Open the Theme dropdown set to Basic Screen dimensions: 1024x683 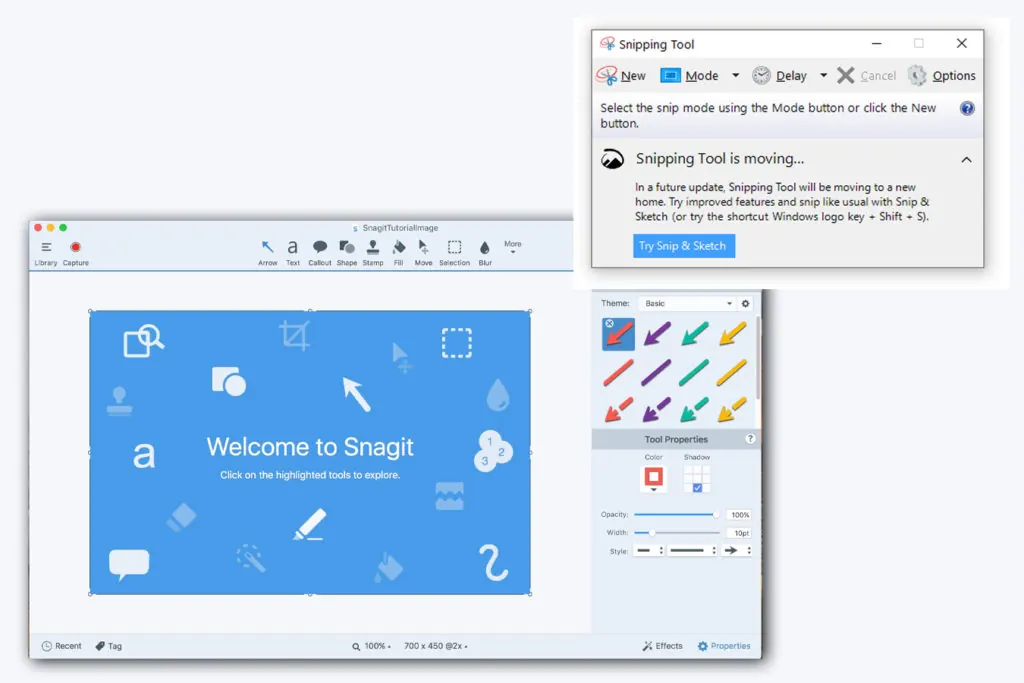coord(688,304)
